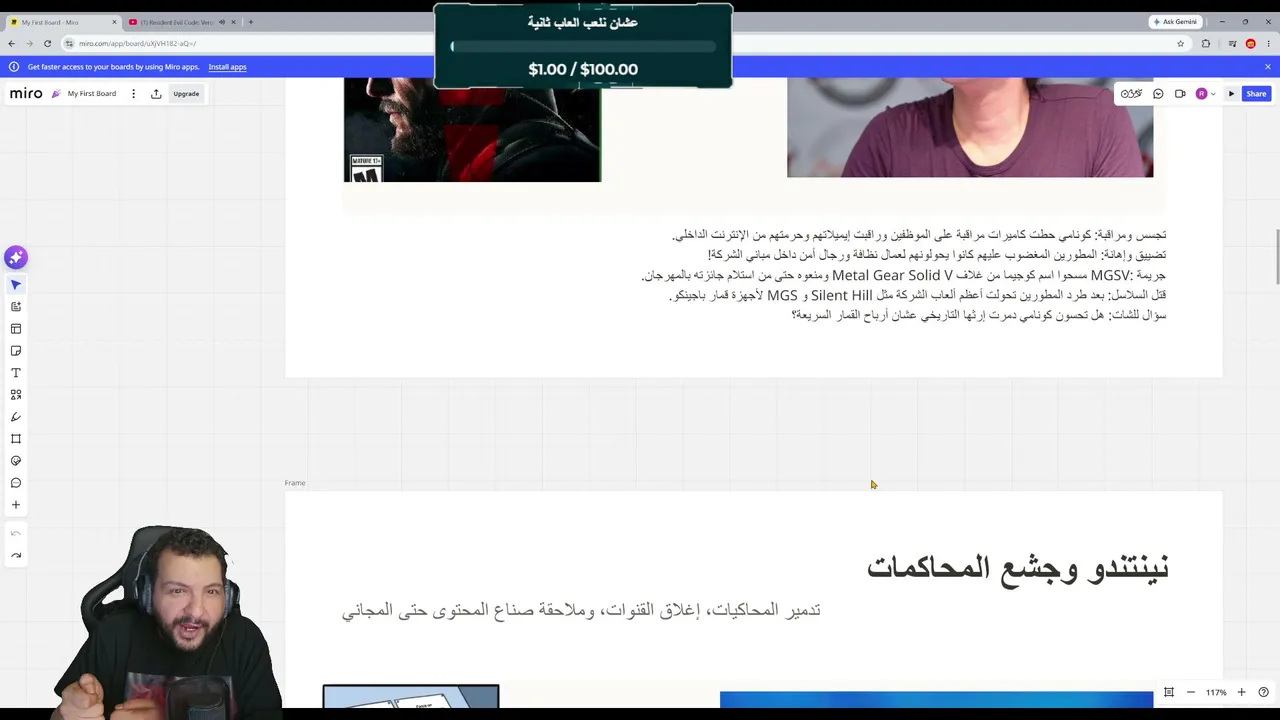Click the line starting 'تضييق وإهانة'
Image resolution: width=1280 pixels, height=720 pixels.
[x=937, y=255]
